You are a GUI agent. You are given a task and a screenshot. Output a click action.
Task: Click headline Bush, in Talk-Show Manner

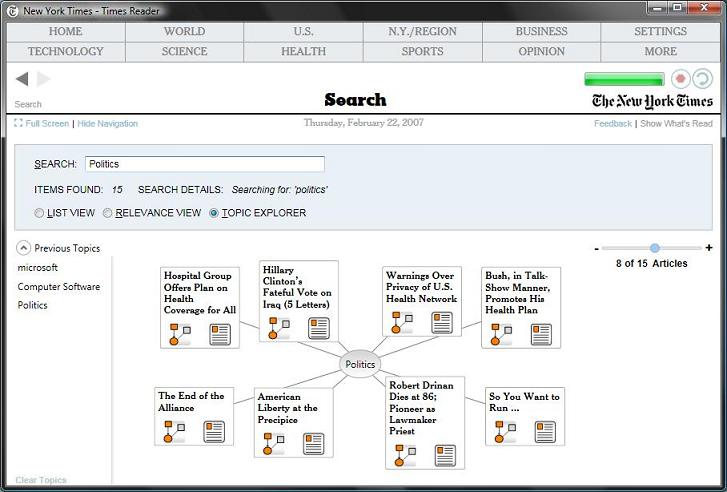518,293
